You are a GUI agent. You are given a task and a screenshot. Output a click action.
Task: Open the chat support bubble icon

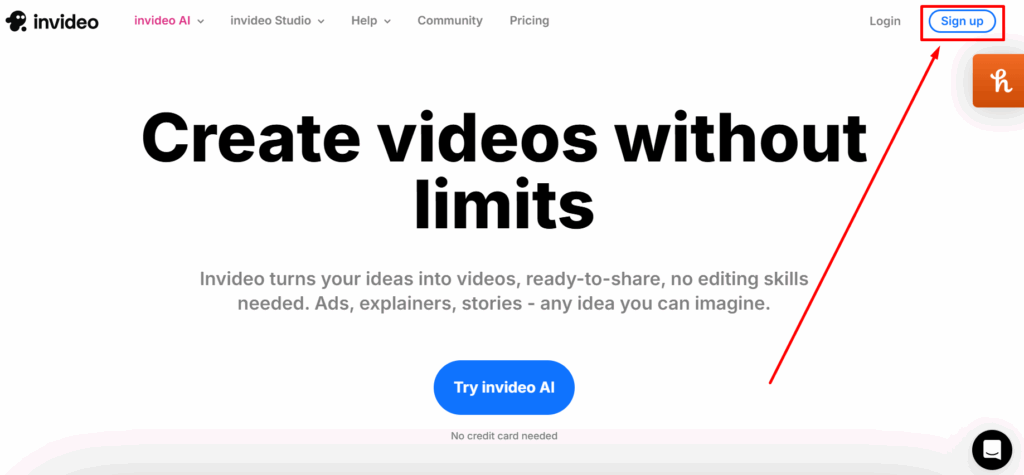click(991, 450)
